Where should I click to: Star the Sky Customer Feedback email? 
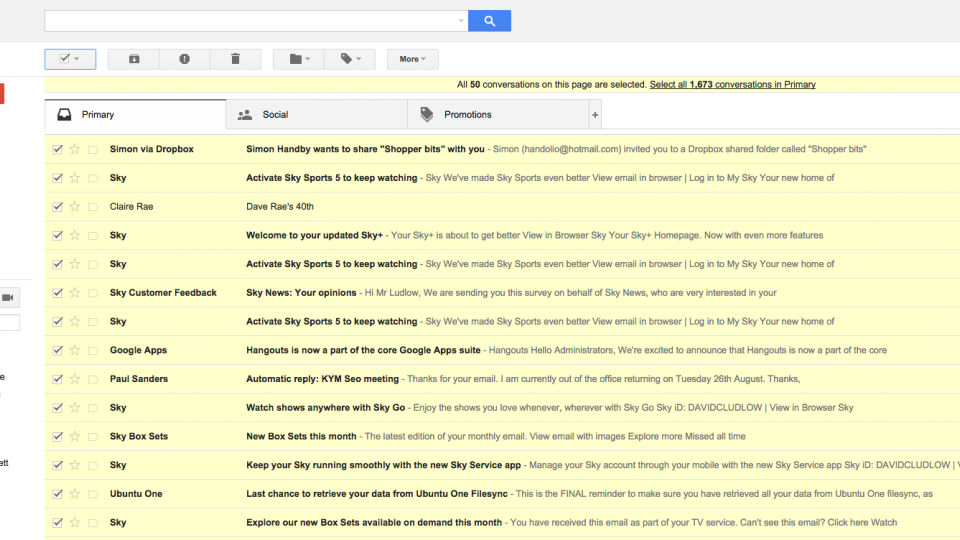coord(75,293)
